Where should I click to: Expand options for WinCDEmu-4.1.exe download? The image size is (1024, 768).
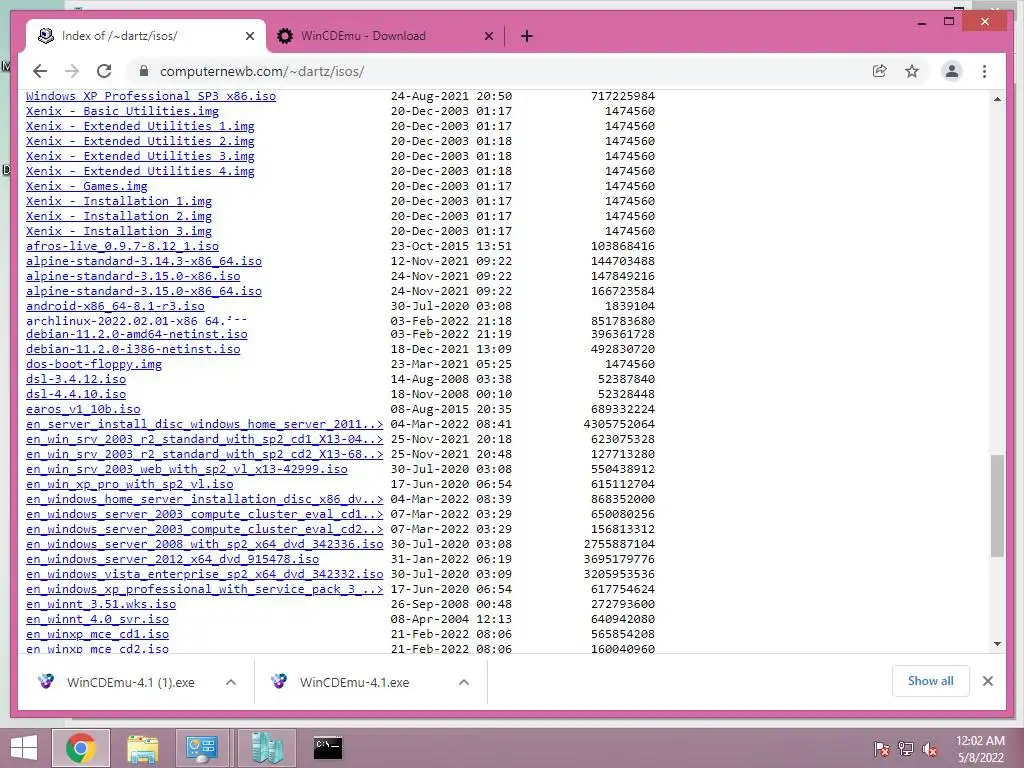coord(464,682)
